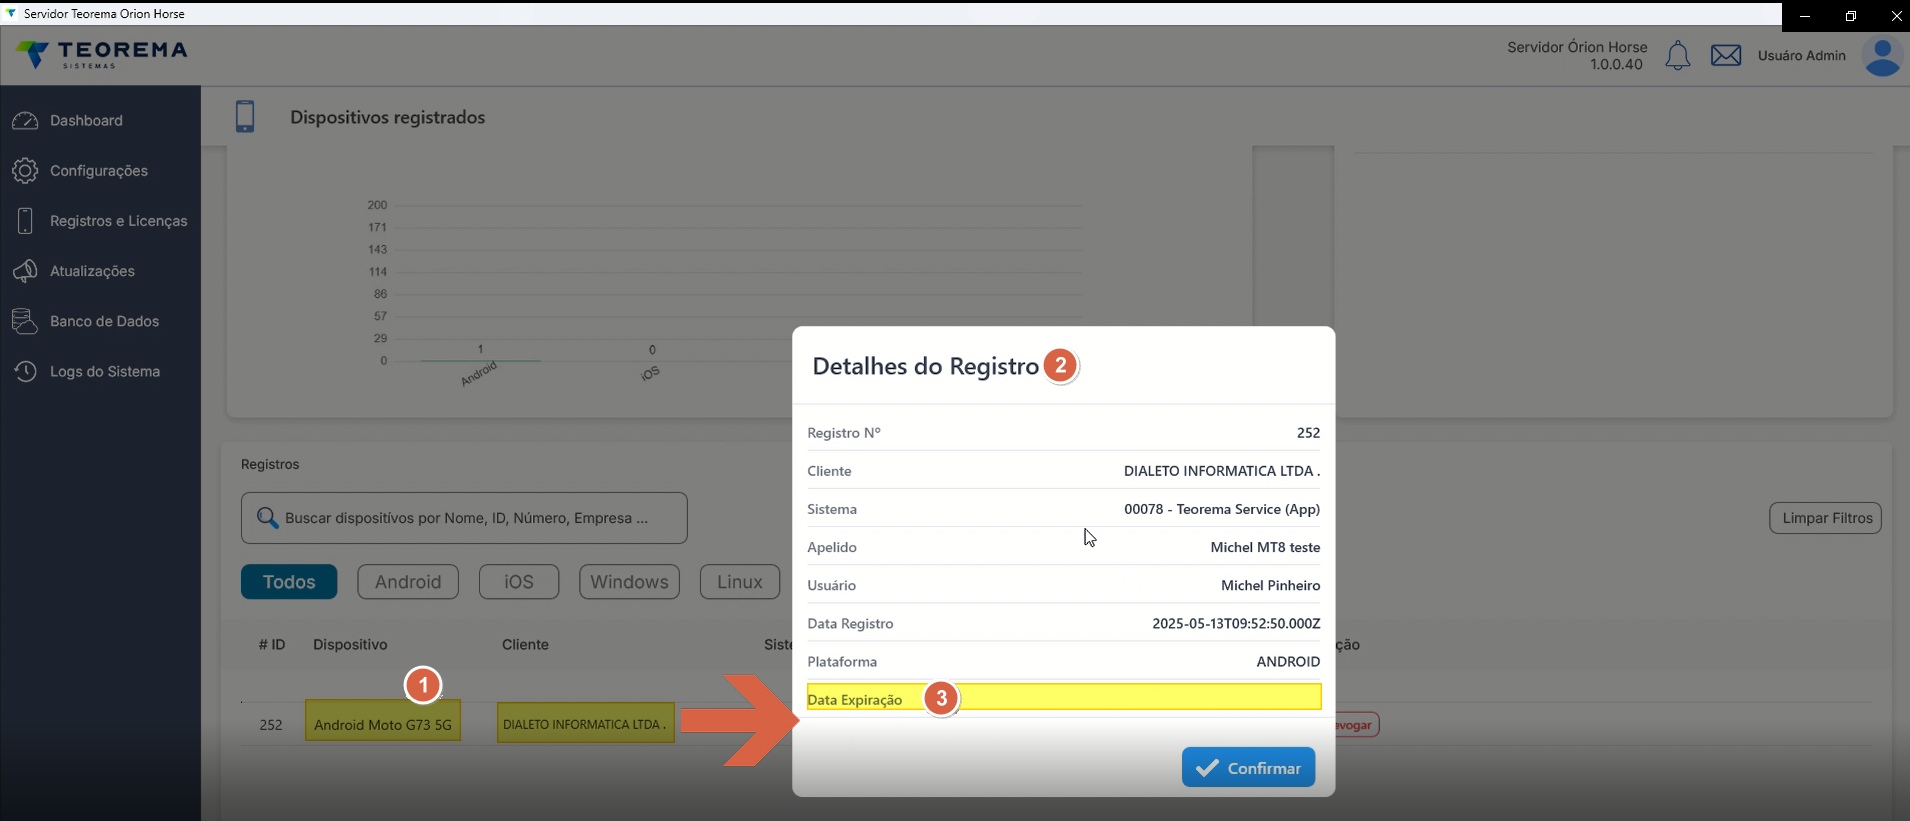
Task: Open Configurações in the sidebar
Action: (99, 171)
